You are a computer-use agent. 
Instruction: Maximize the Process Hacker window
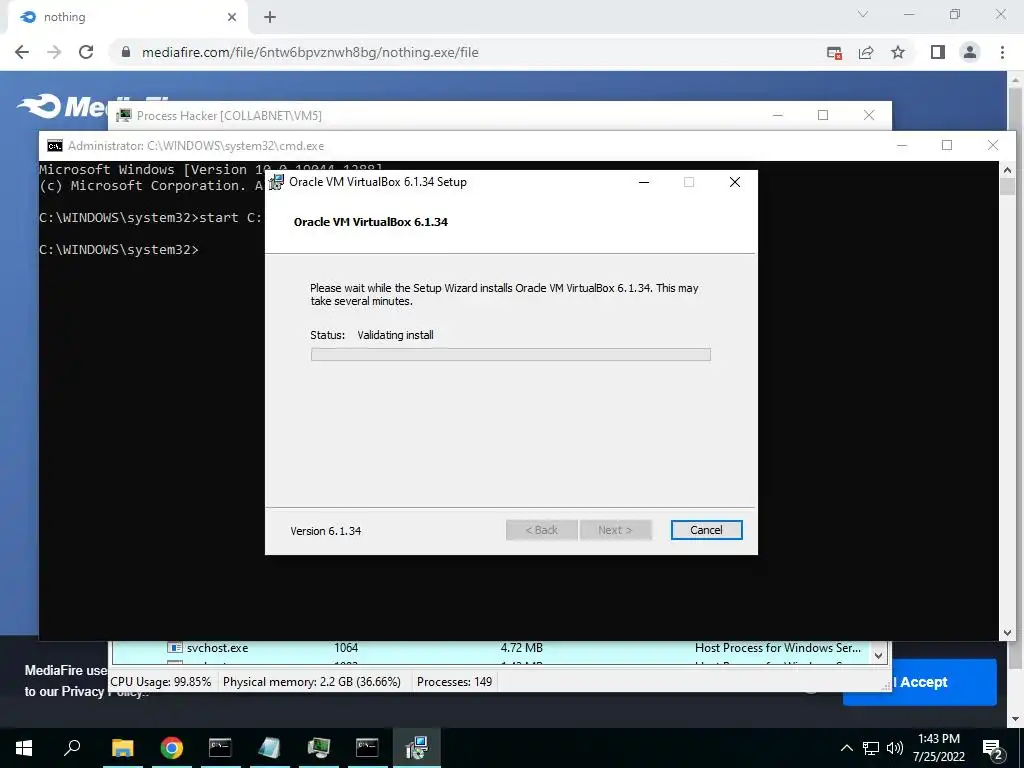click(823, 115)
